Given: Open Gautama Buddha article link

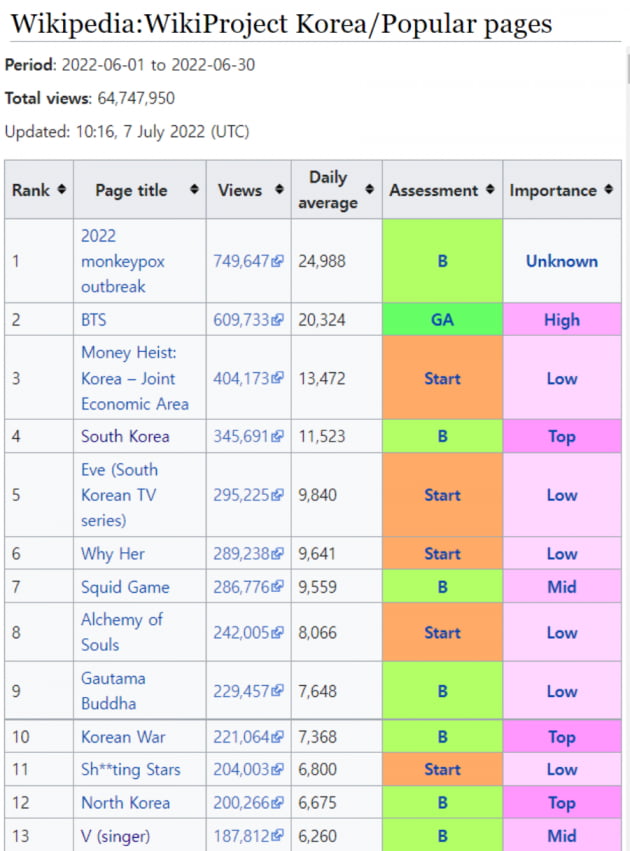Looking at the screenshot, I should pyautogui.click(x=113, y=691).
